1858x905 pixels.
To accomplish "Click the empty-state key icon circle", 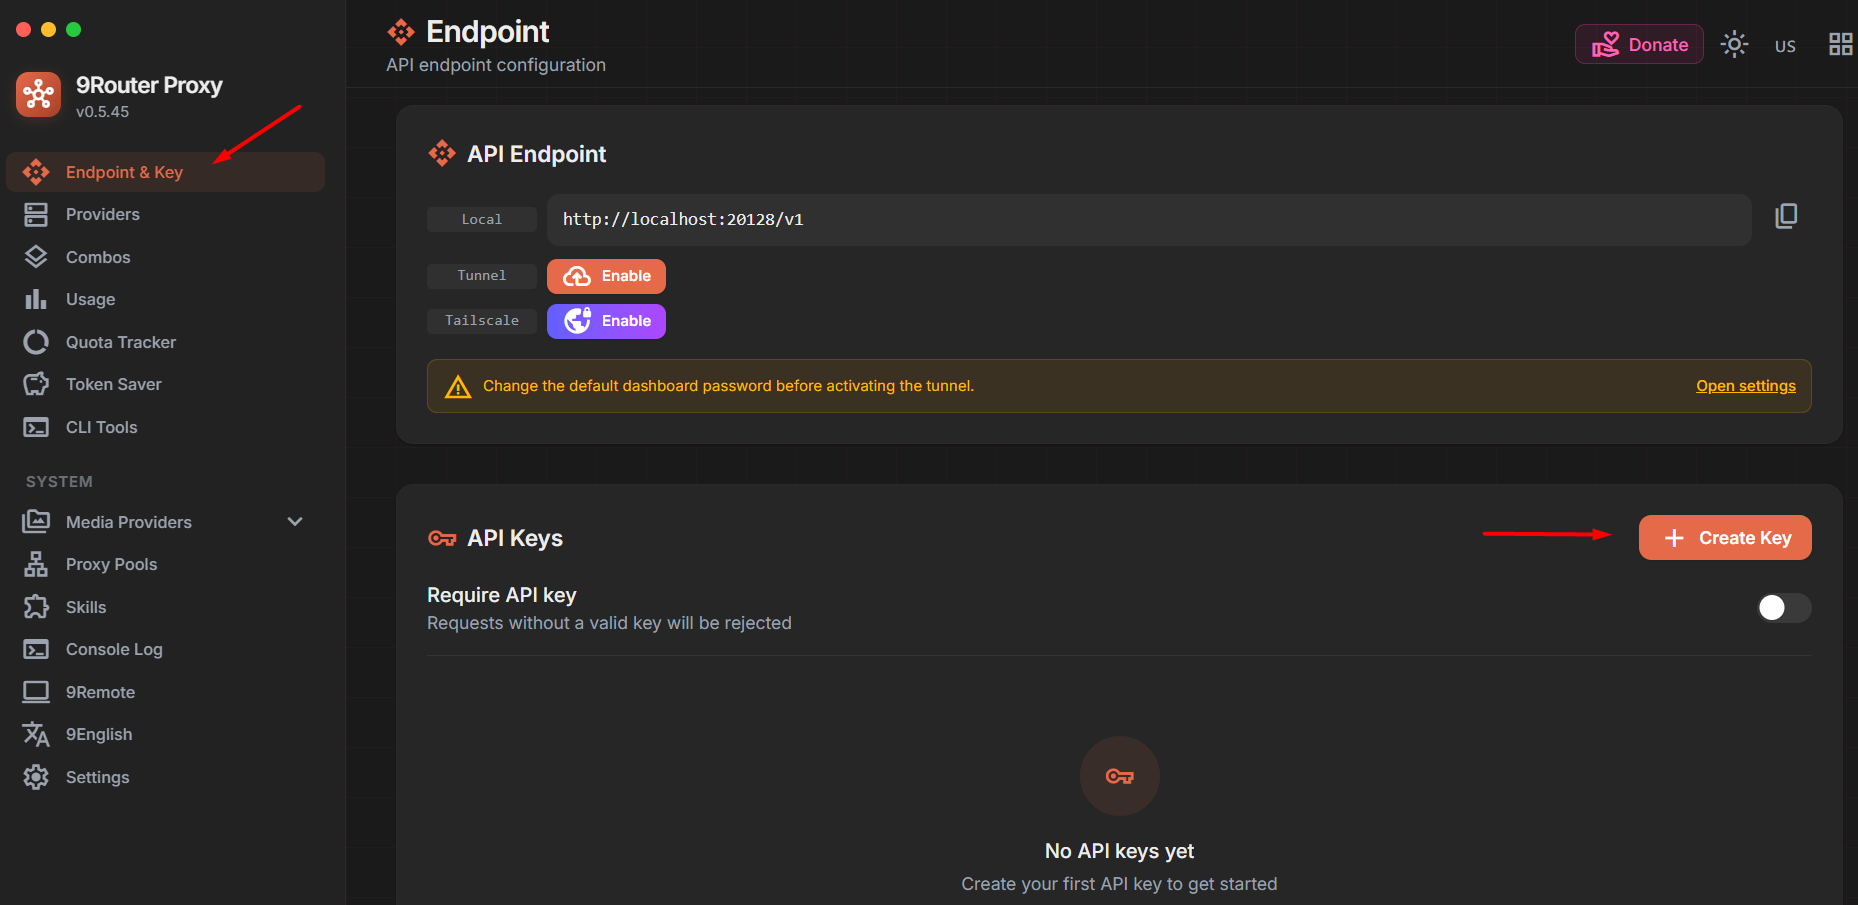I will tap(1120, 776).
